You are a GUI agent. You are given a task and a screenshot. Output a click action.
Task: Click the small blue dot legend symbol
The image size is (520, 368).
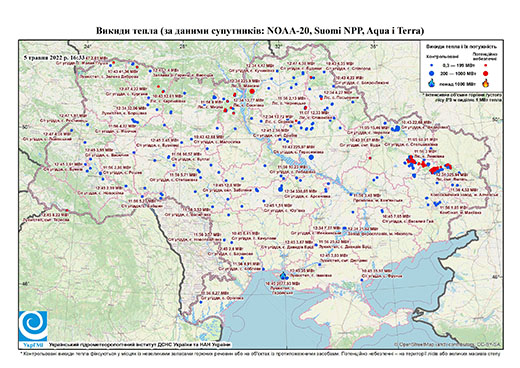click(x=432, y=66)
